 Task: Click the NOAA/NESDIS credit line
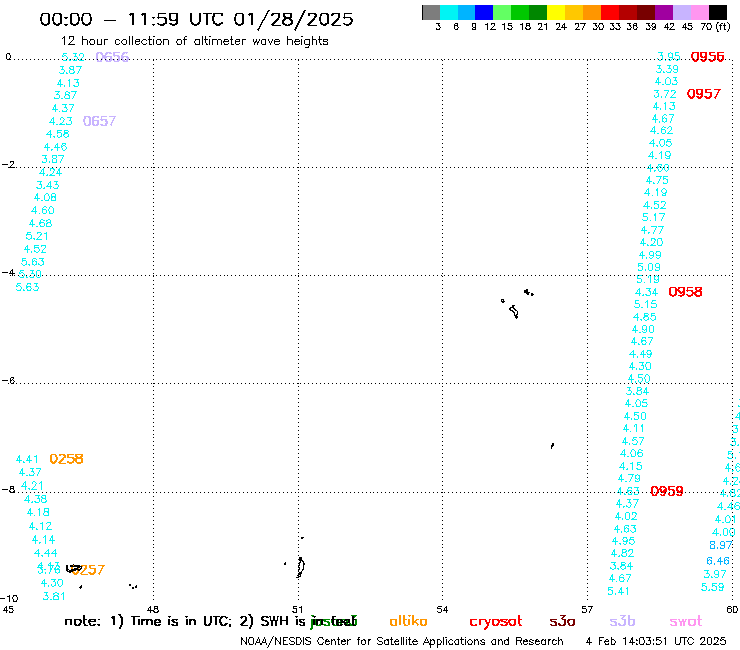point(402,642)
